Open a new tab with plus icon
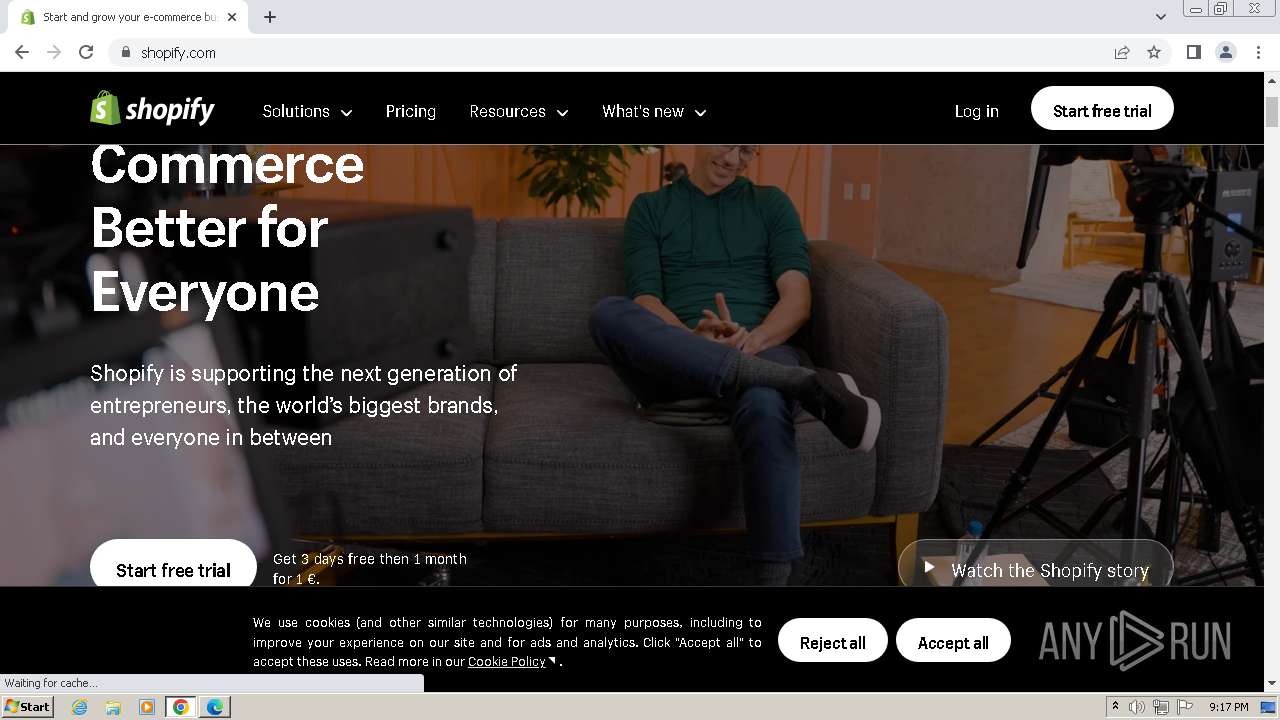This screenshot has height=720, width=1280. tap(270, 17)
